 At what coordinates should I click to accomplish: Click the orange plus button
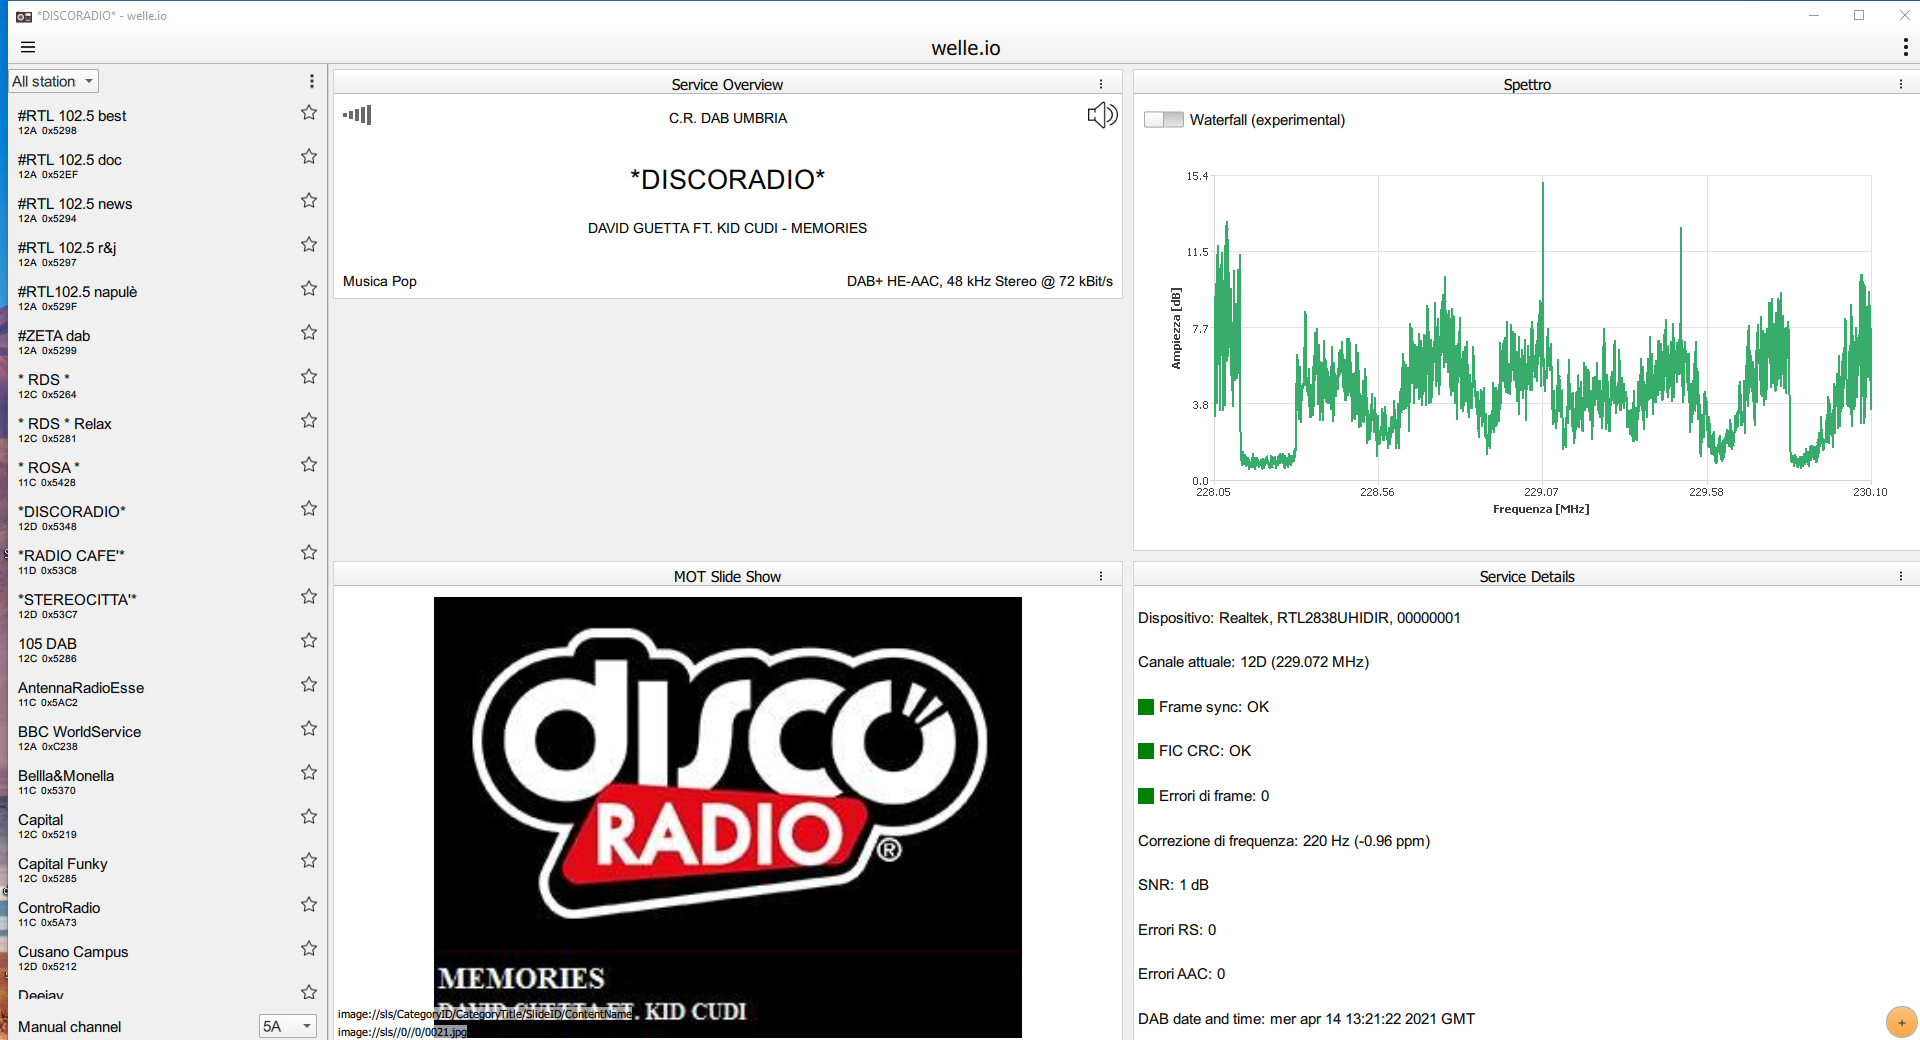1901,1022
